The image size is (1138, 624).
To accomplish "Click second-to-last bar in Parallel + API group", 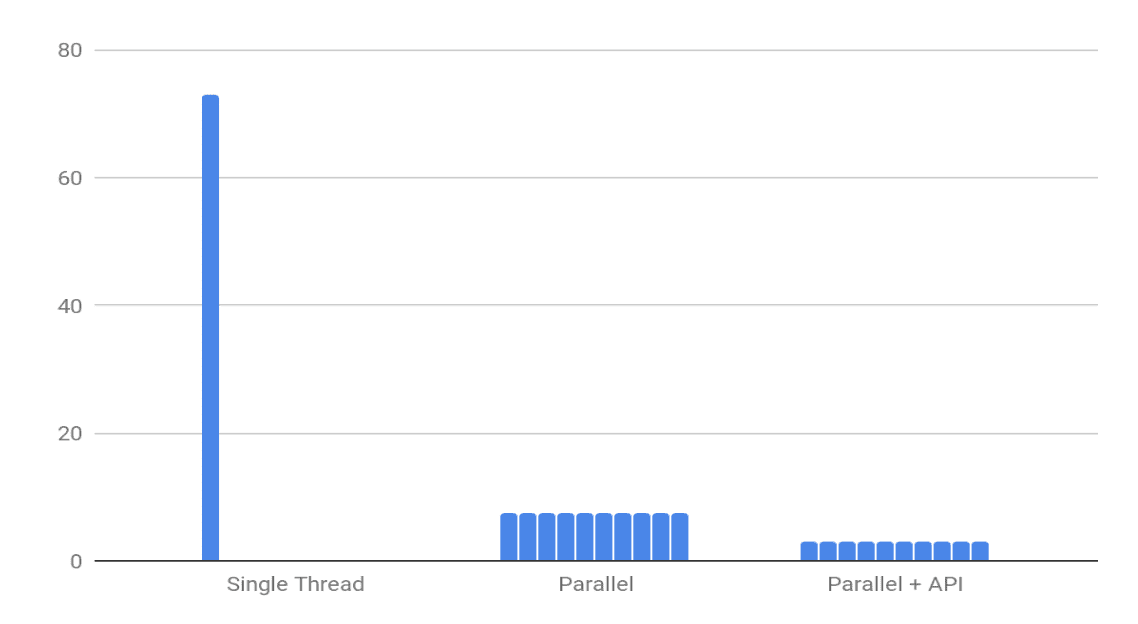I will coord(961,551).
